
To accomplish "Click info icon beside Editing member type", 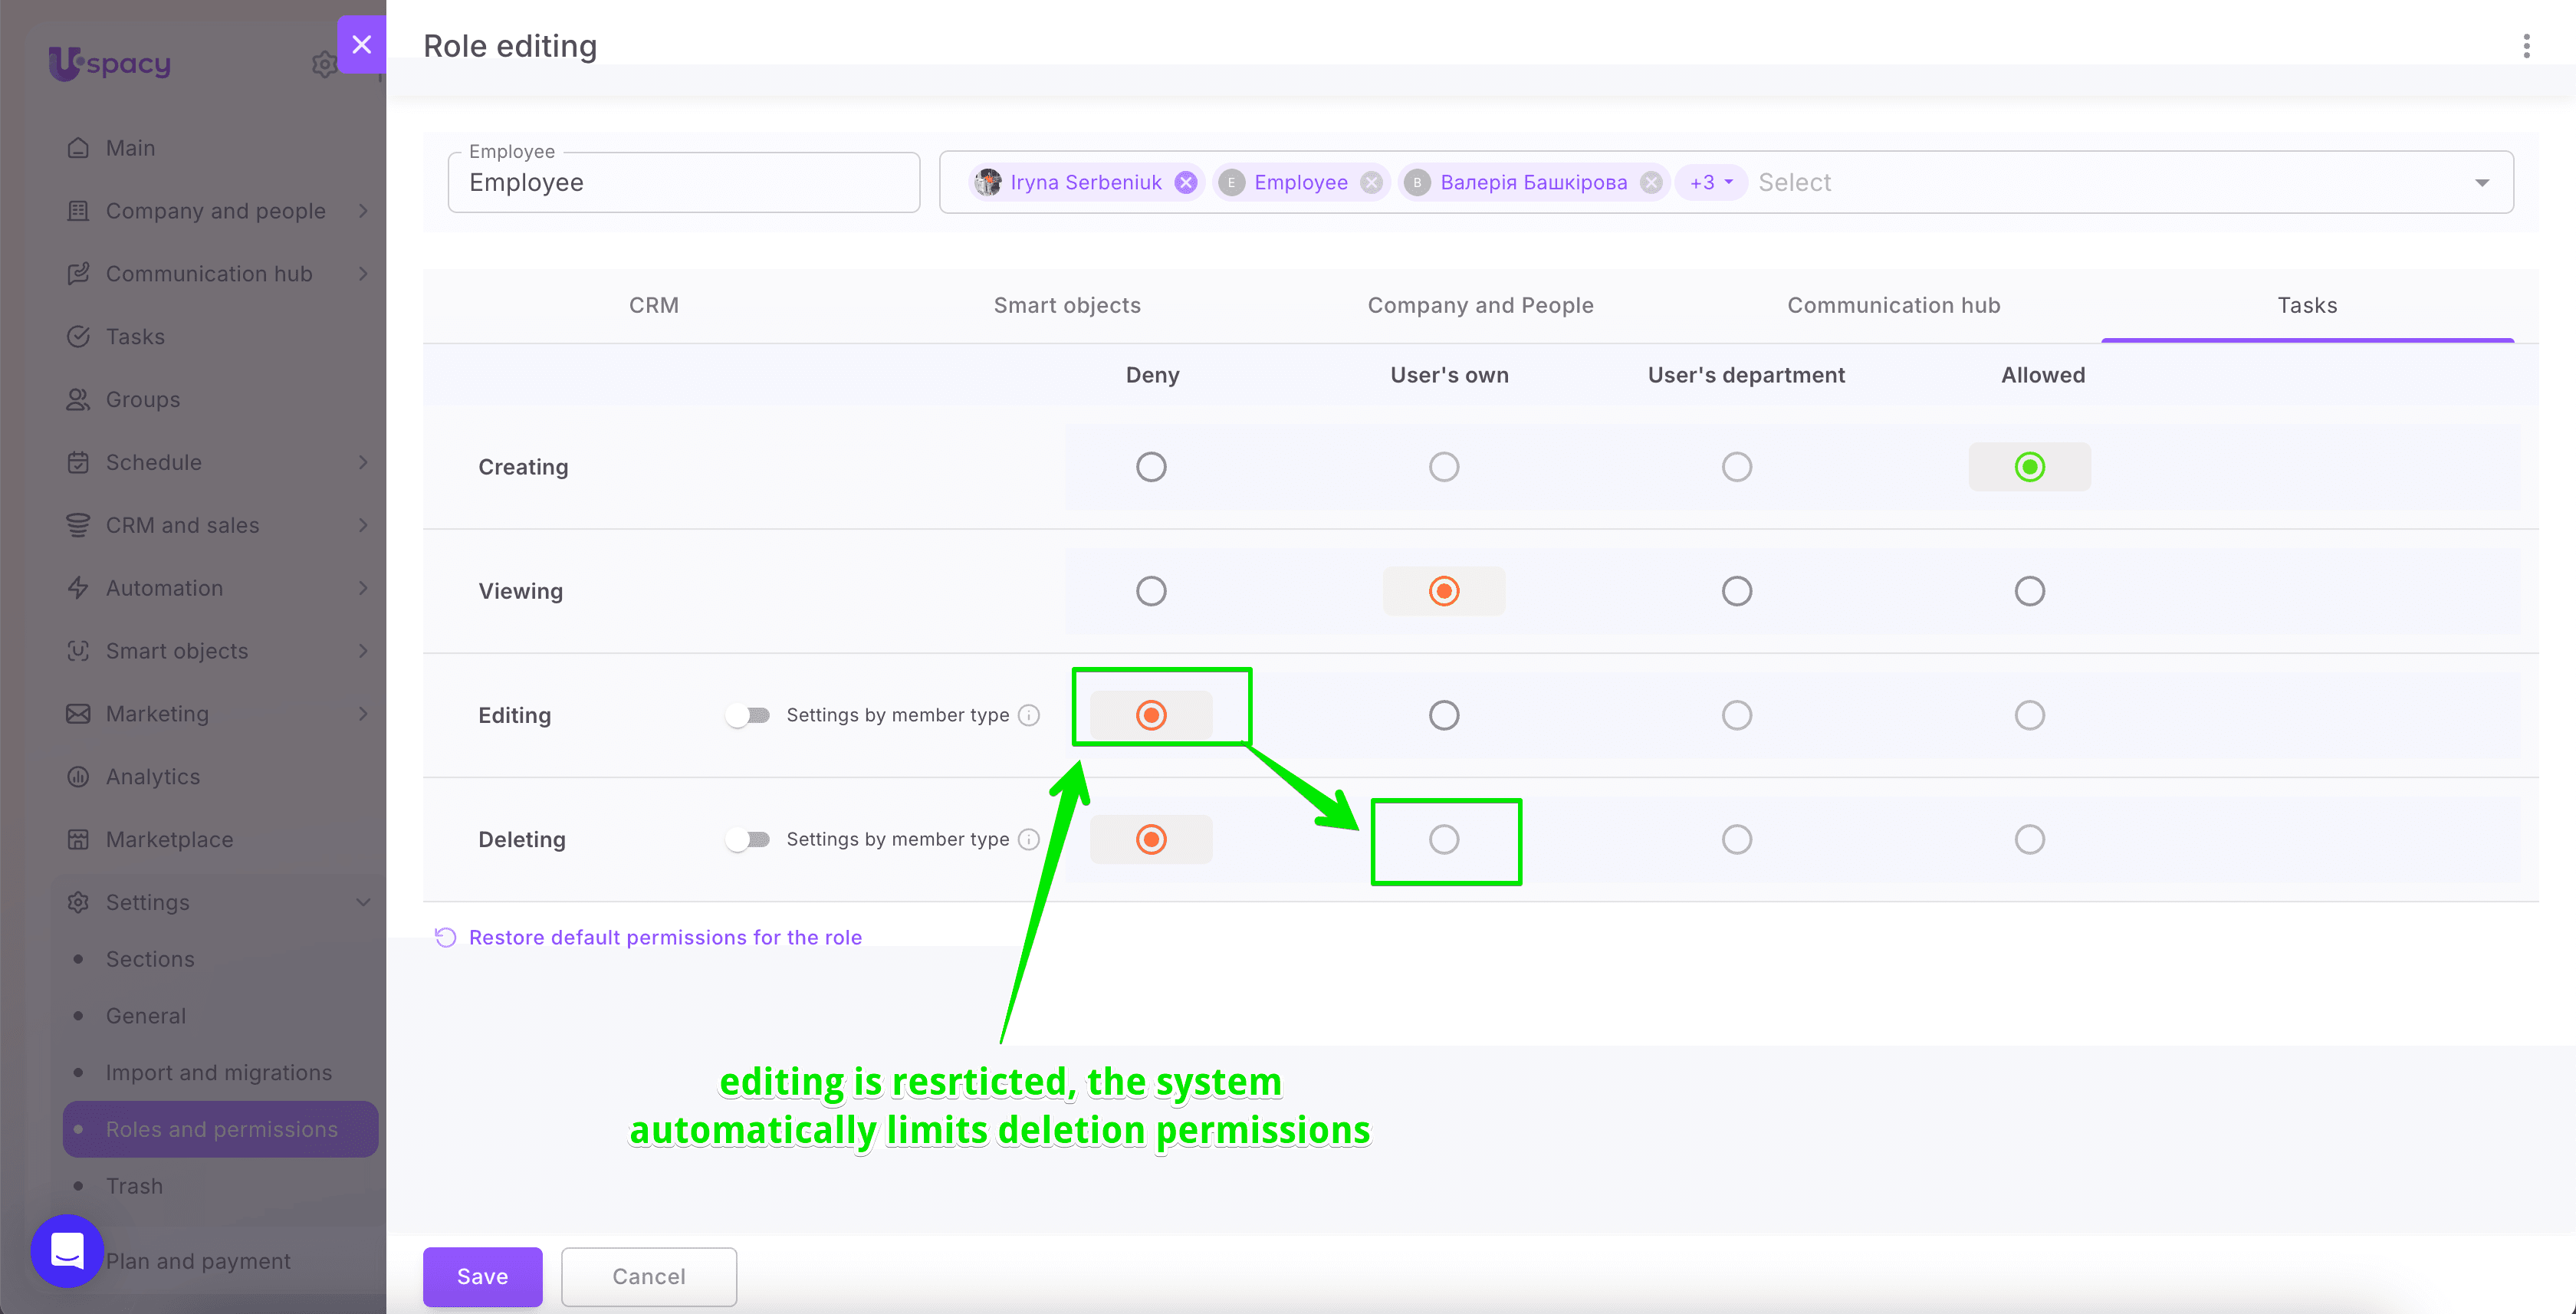I will (1029, 715).
